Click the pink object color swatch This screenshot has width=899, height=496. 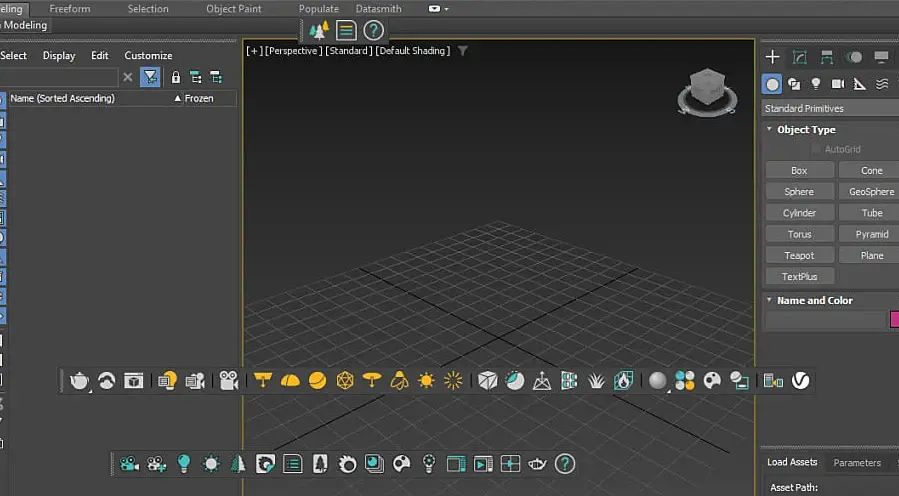click(894, 320)
